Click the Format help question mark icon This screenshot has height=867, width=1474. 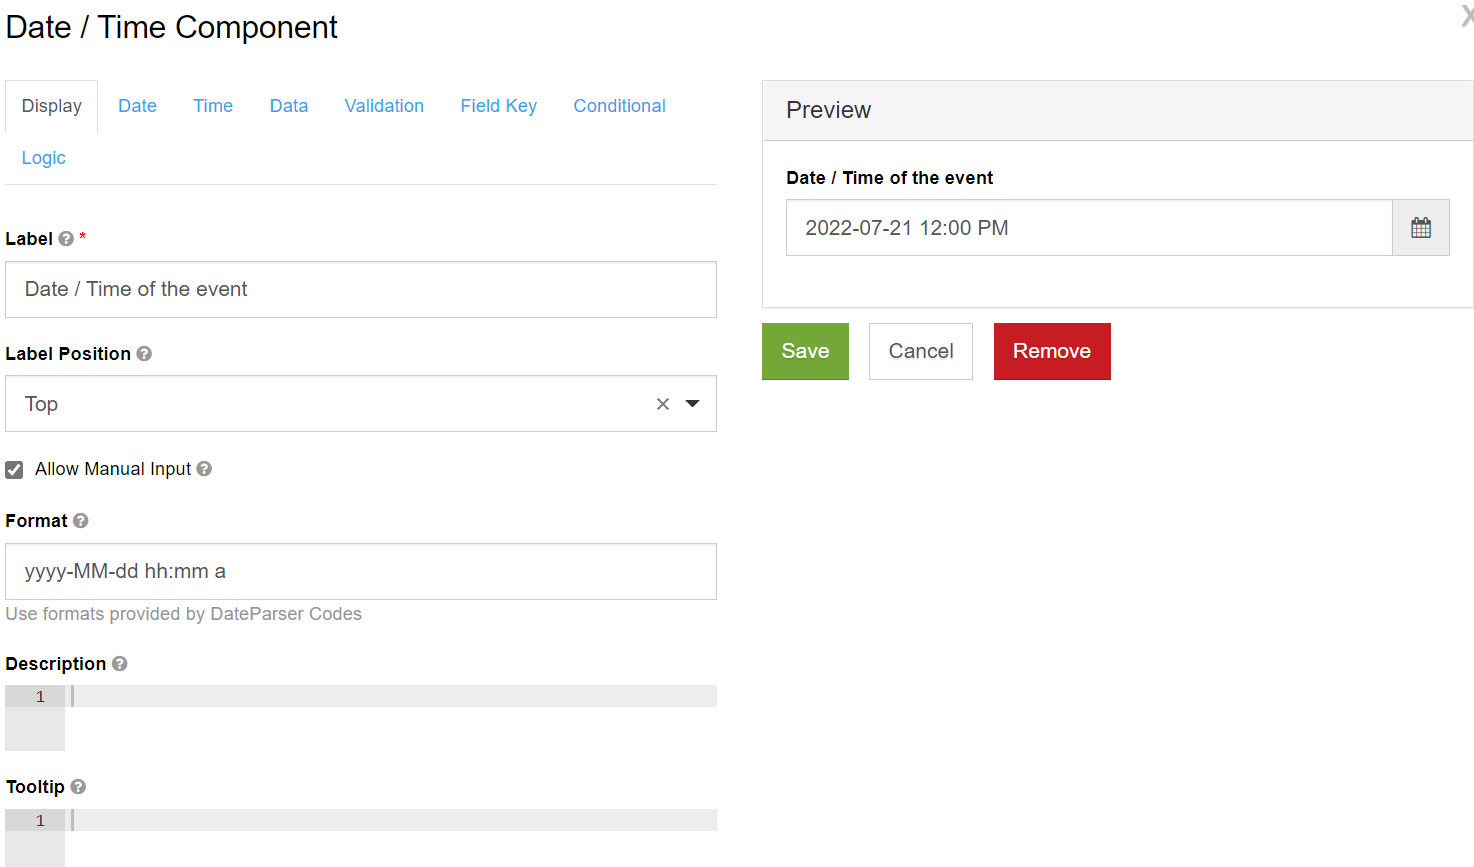(x=81, y=521)
